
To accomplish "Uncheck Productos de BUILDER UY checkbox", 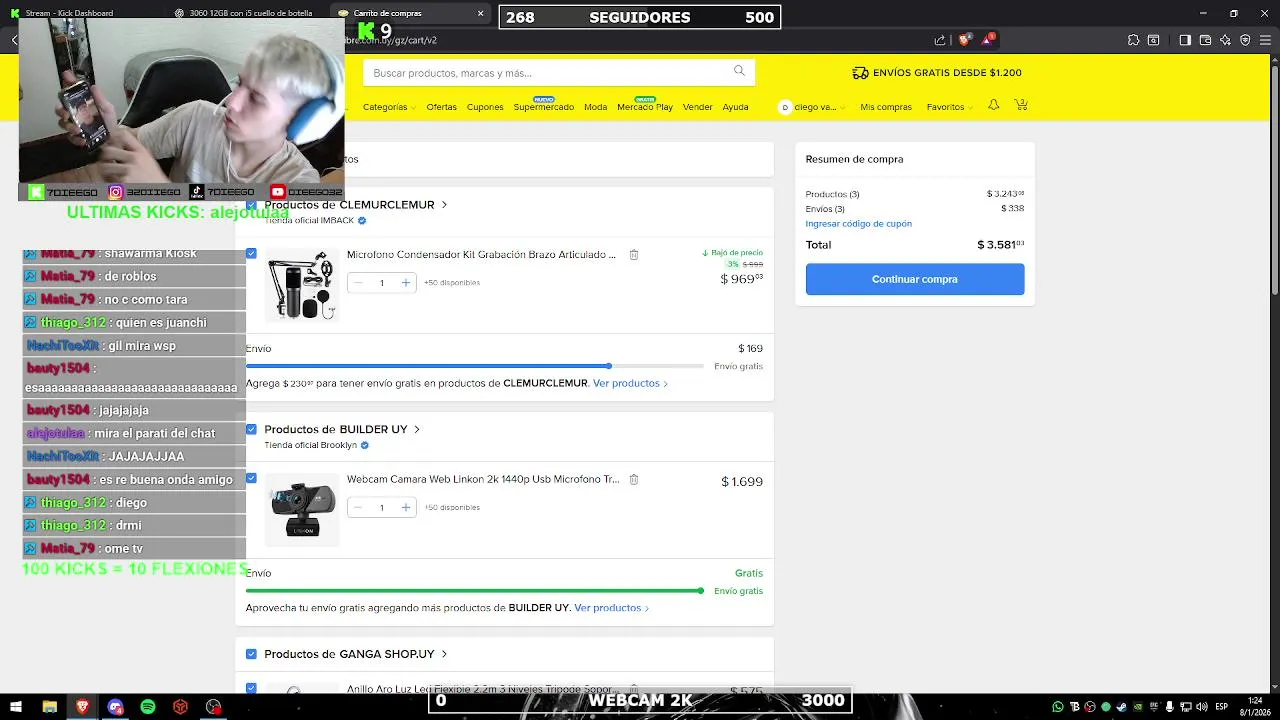I will (251, 430).
